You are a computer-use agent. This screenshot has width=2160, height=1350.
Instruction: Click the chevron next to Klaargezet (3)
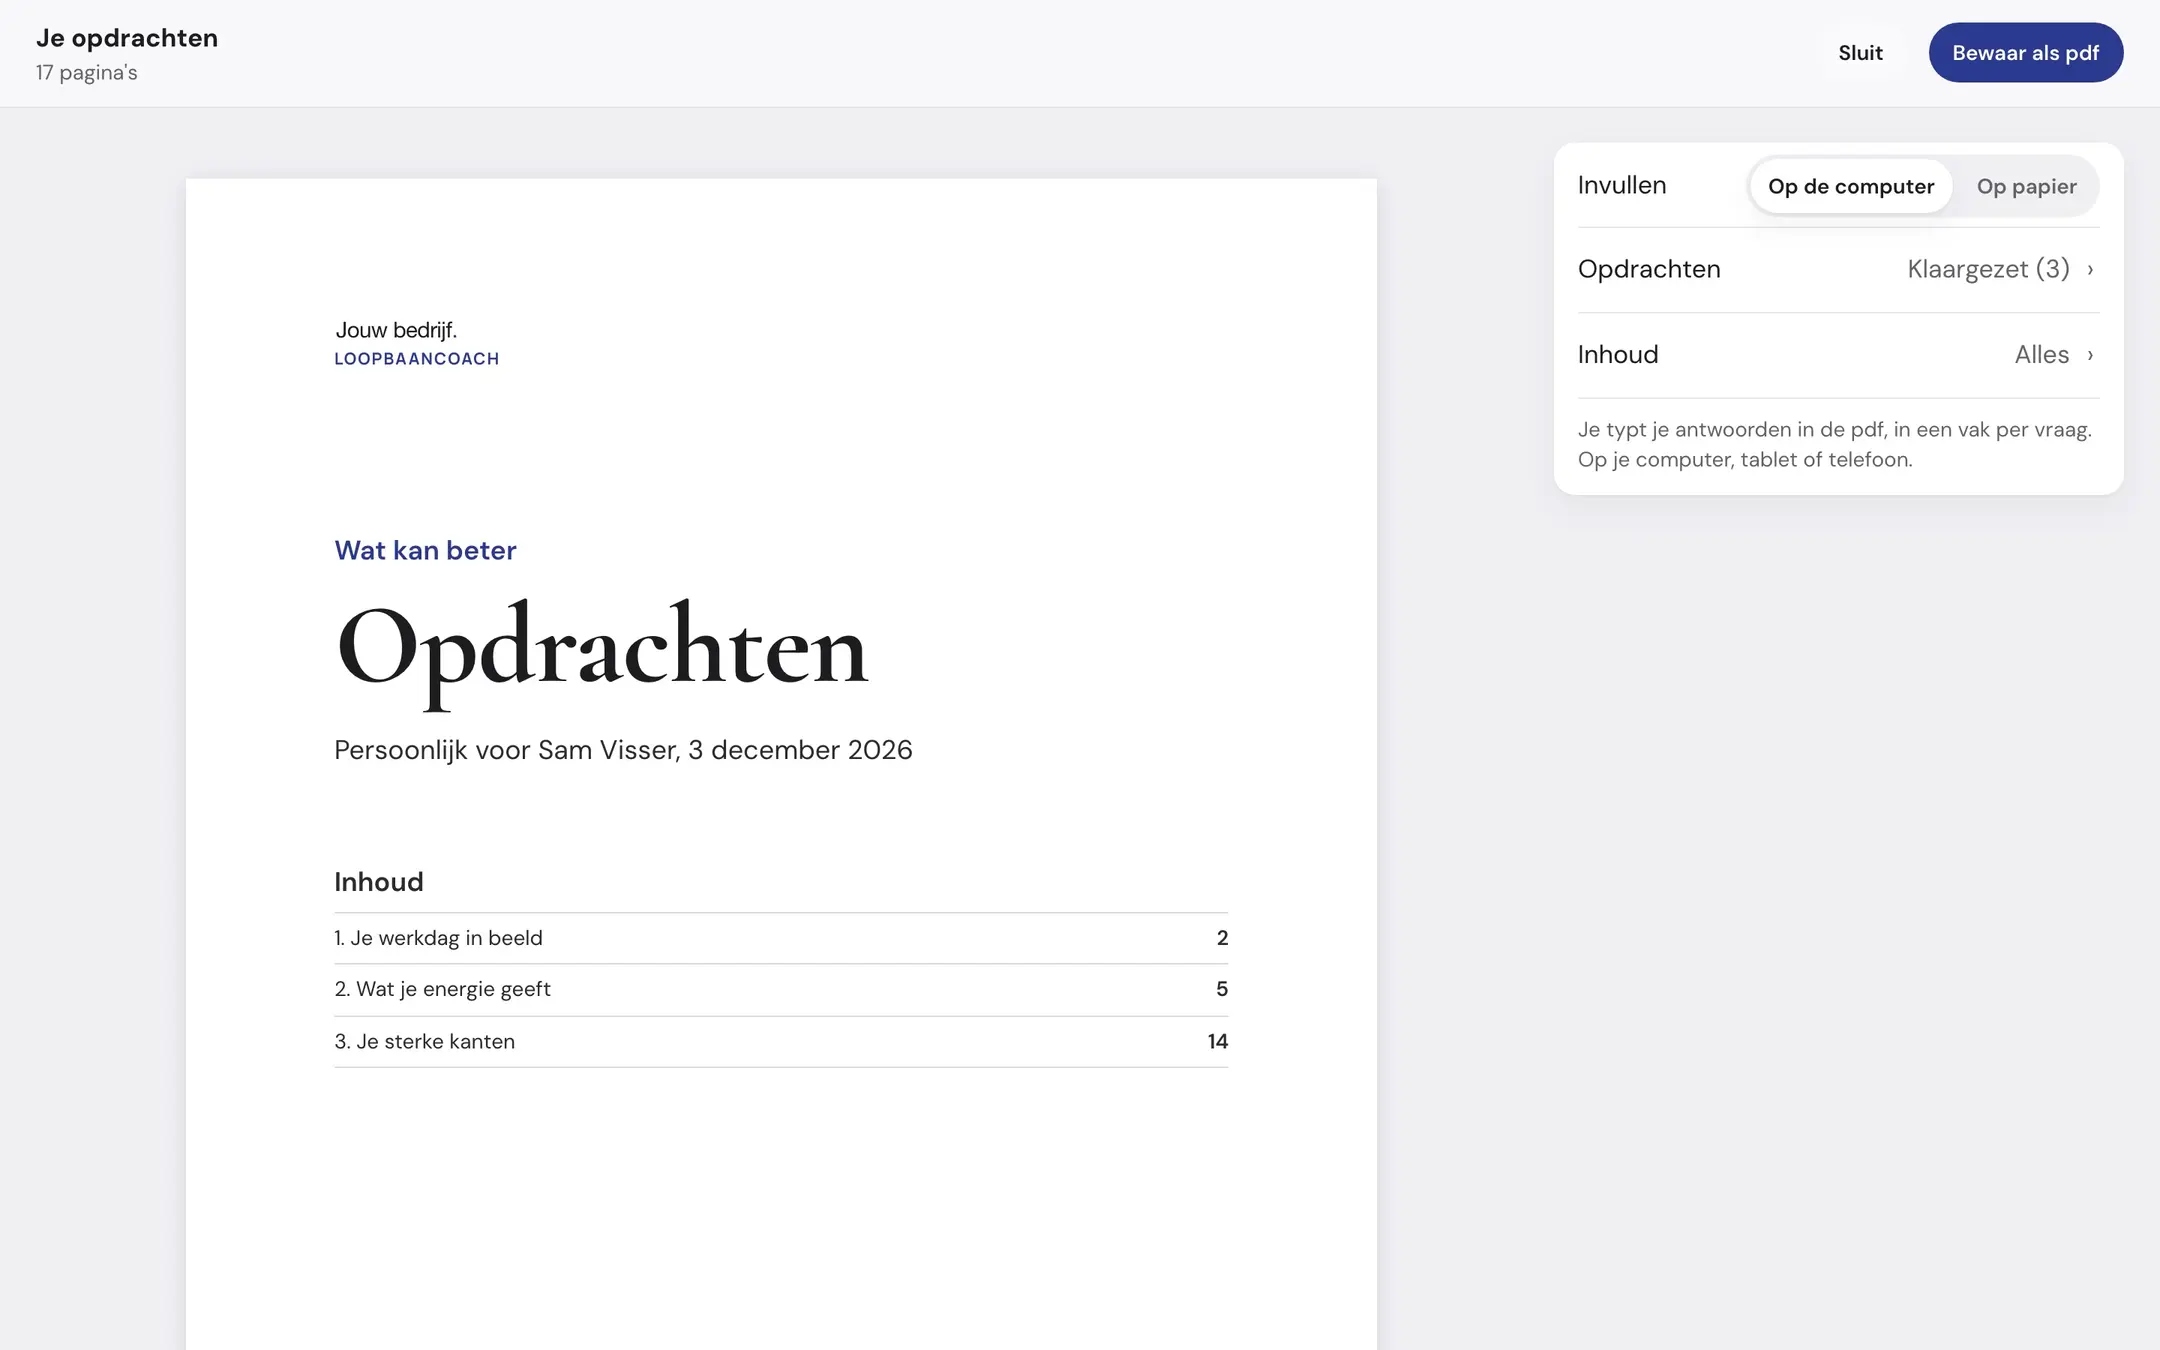[x=2090, y=270]
